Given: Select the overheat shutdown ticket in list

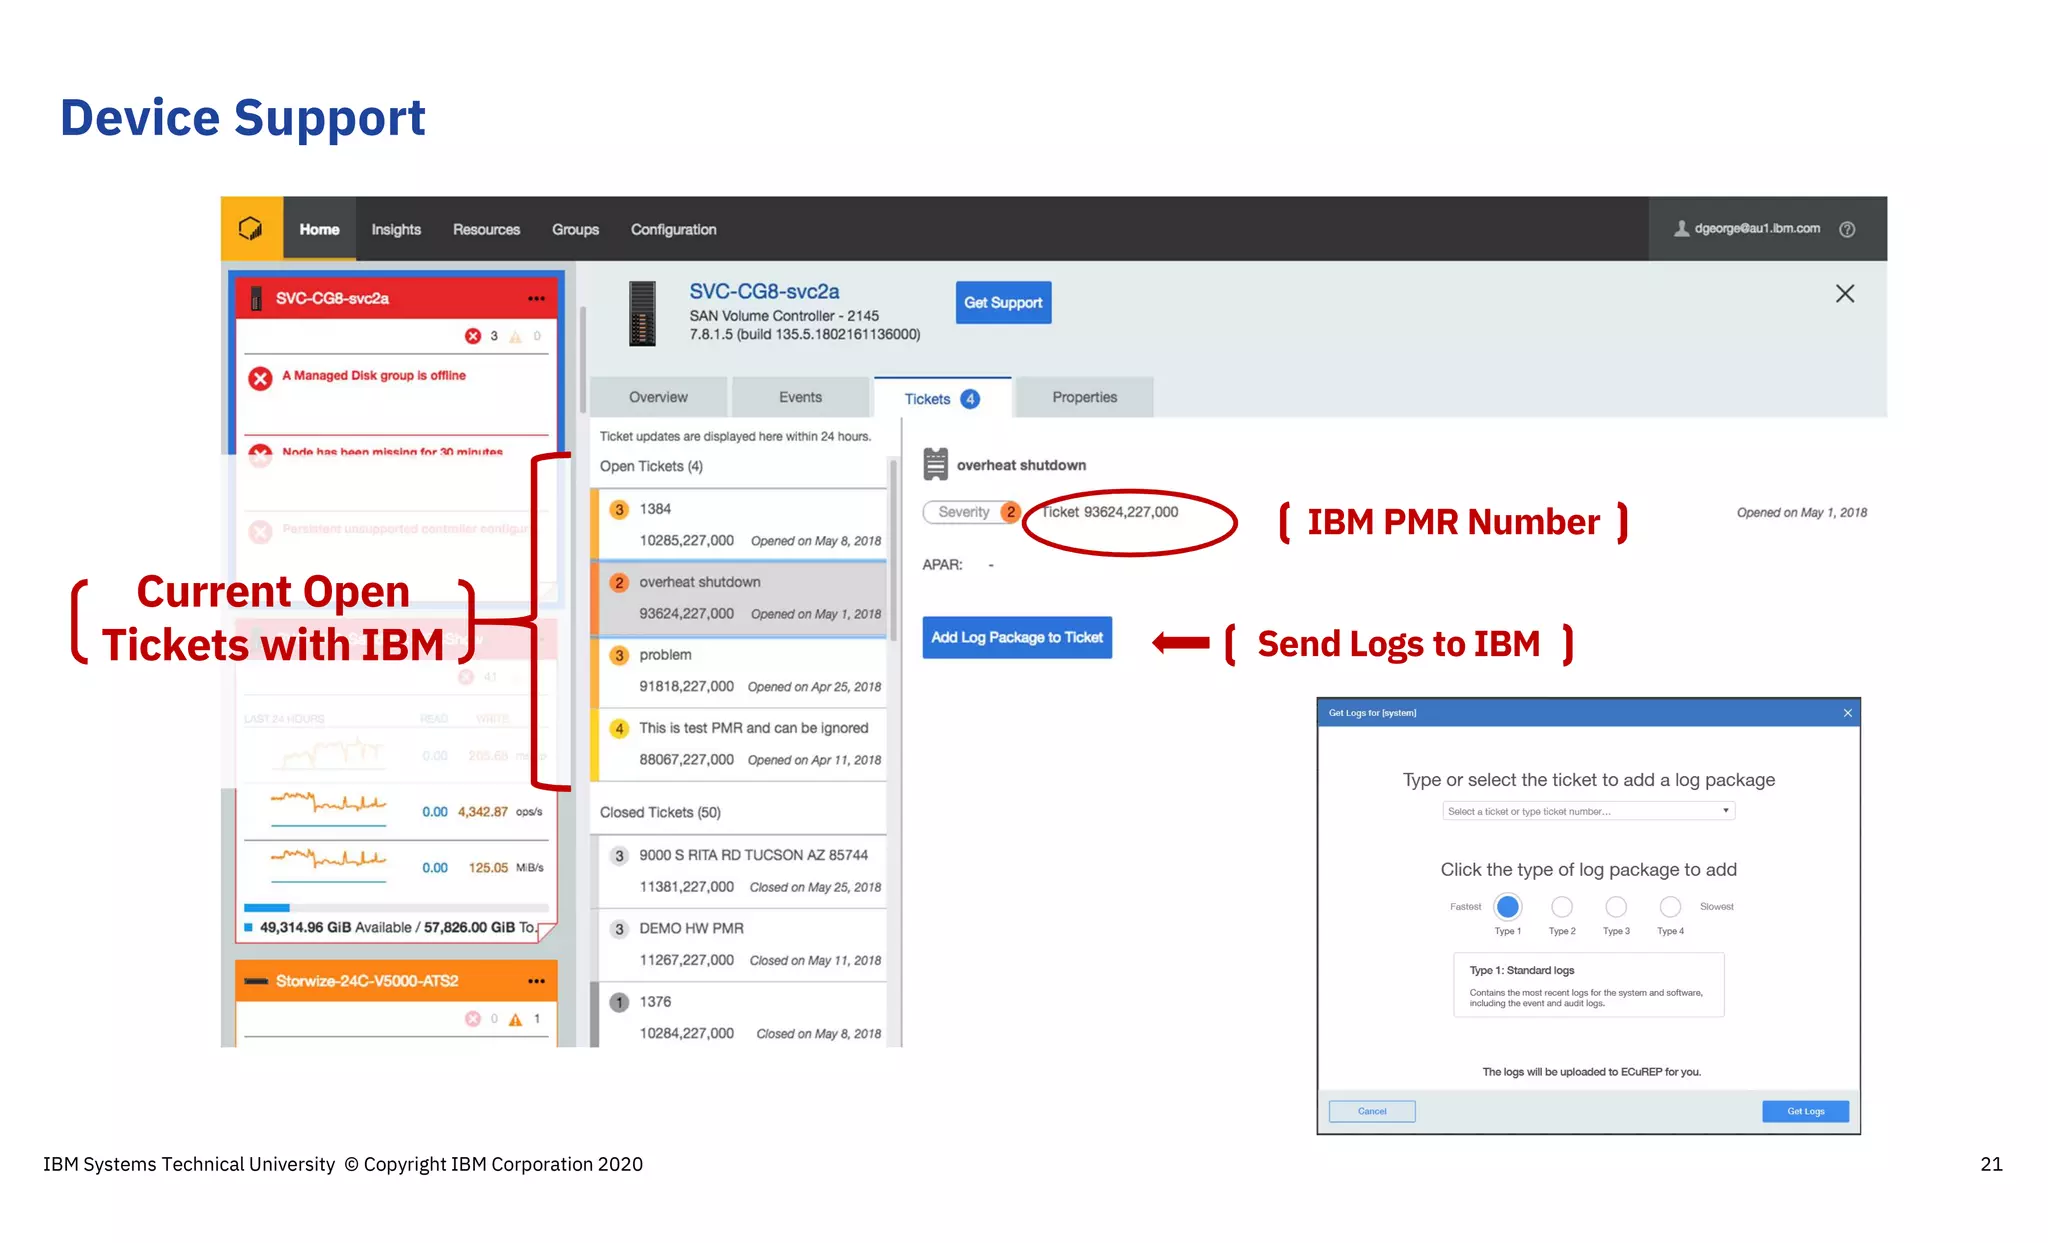Looking at the screenshot, I should coord(740,598).
